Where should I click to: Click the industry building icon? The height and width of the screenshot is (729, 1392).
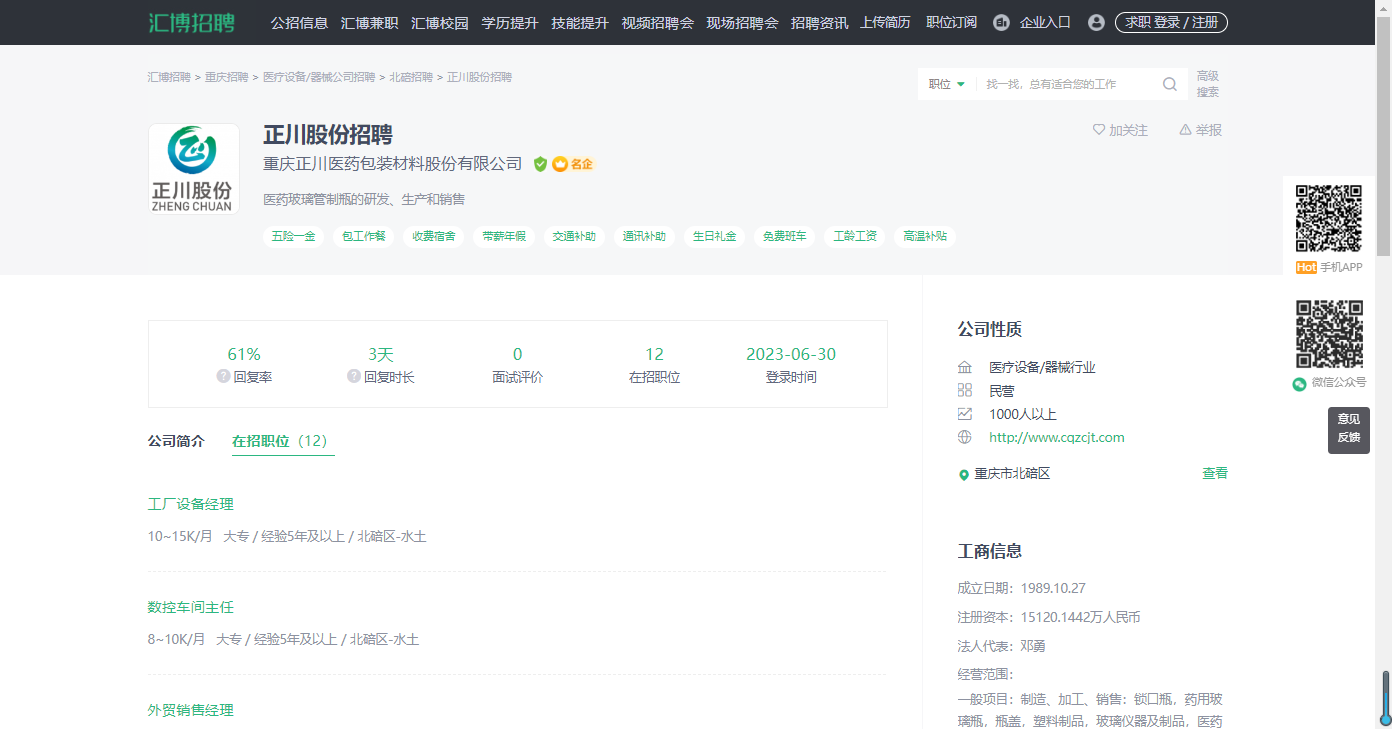coord(965,367)
